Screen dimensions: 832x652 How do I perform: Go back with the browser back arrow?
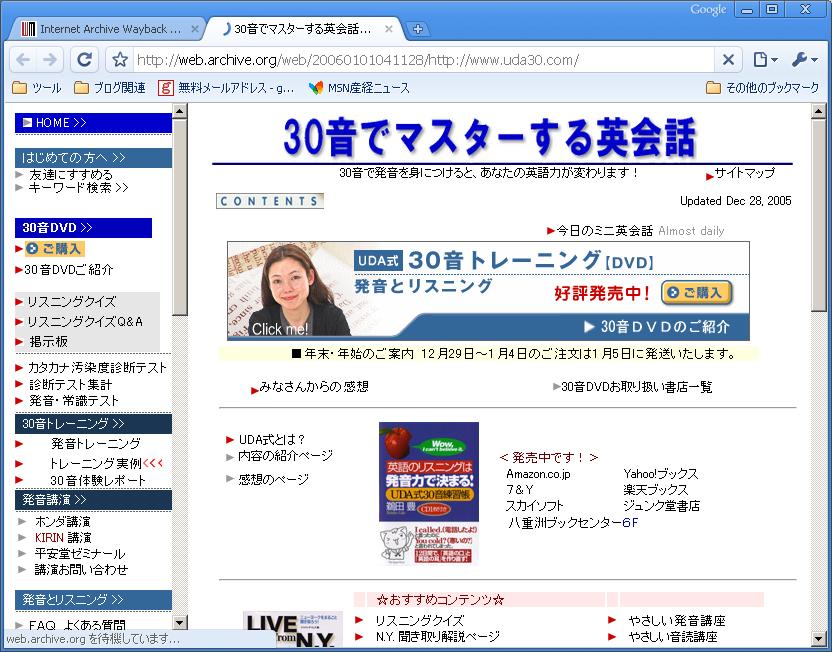[23, 59]
